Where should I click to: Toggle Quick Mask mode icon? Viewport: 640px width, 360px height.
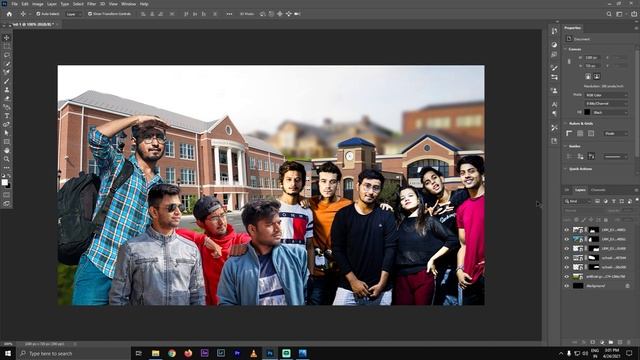[7, 195]
